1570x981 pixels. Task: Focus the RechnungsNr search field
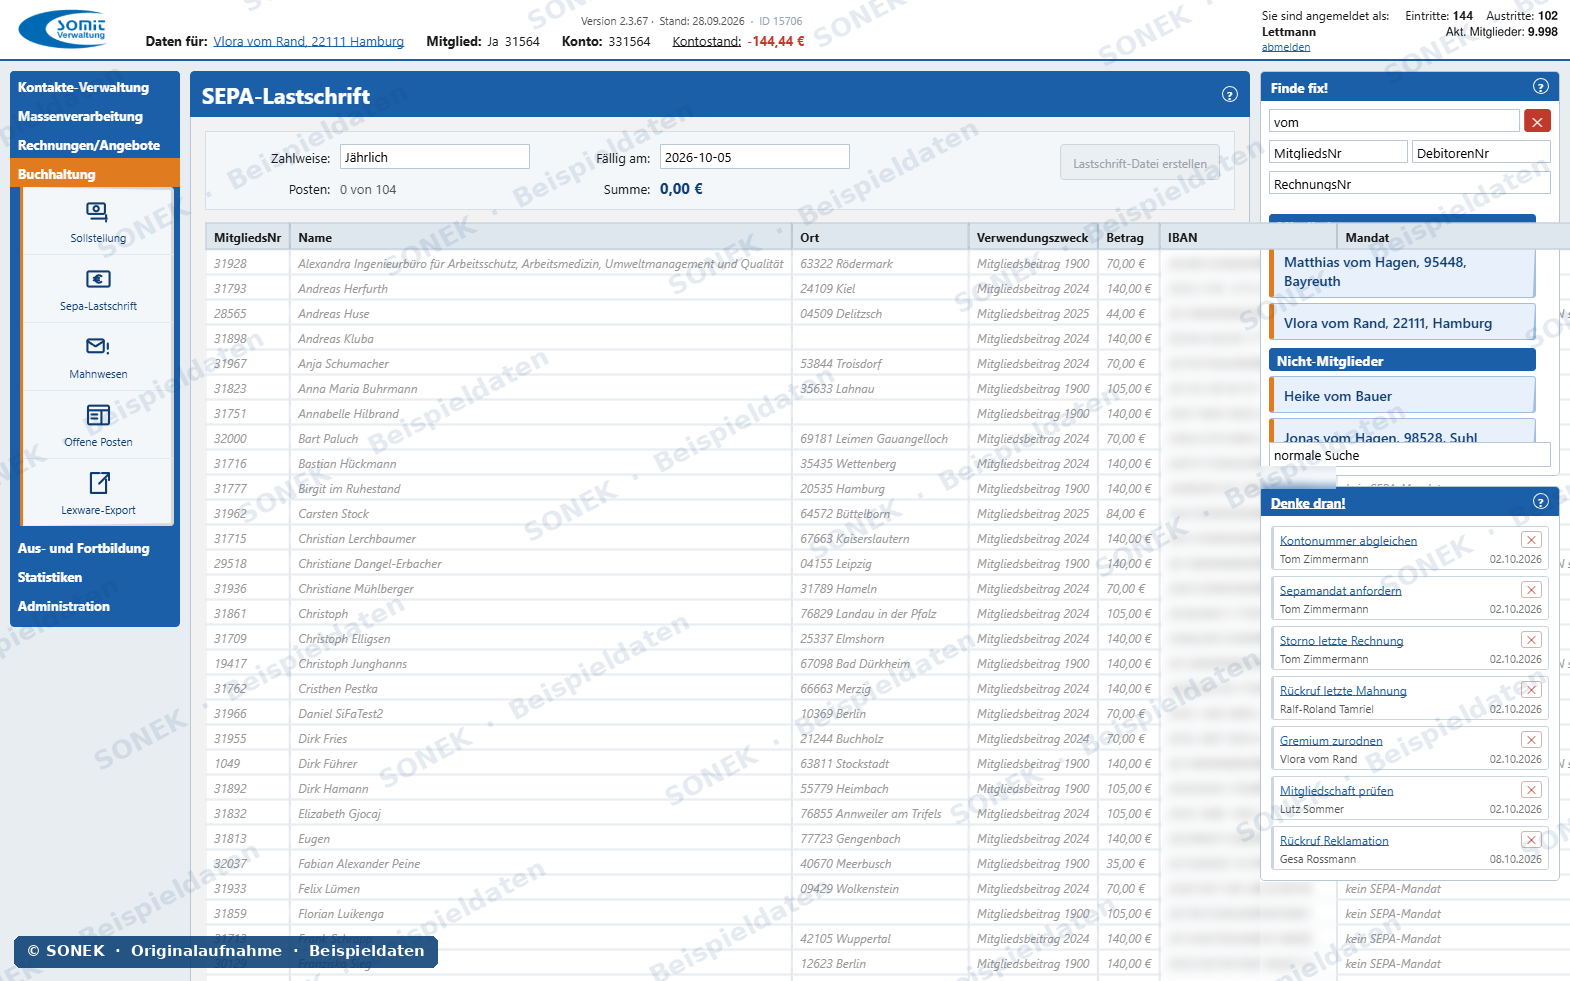point(1410,184)
